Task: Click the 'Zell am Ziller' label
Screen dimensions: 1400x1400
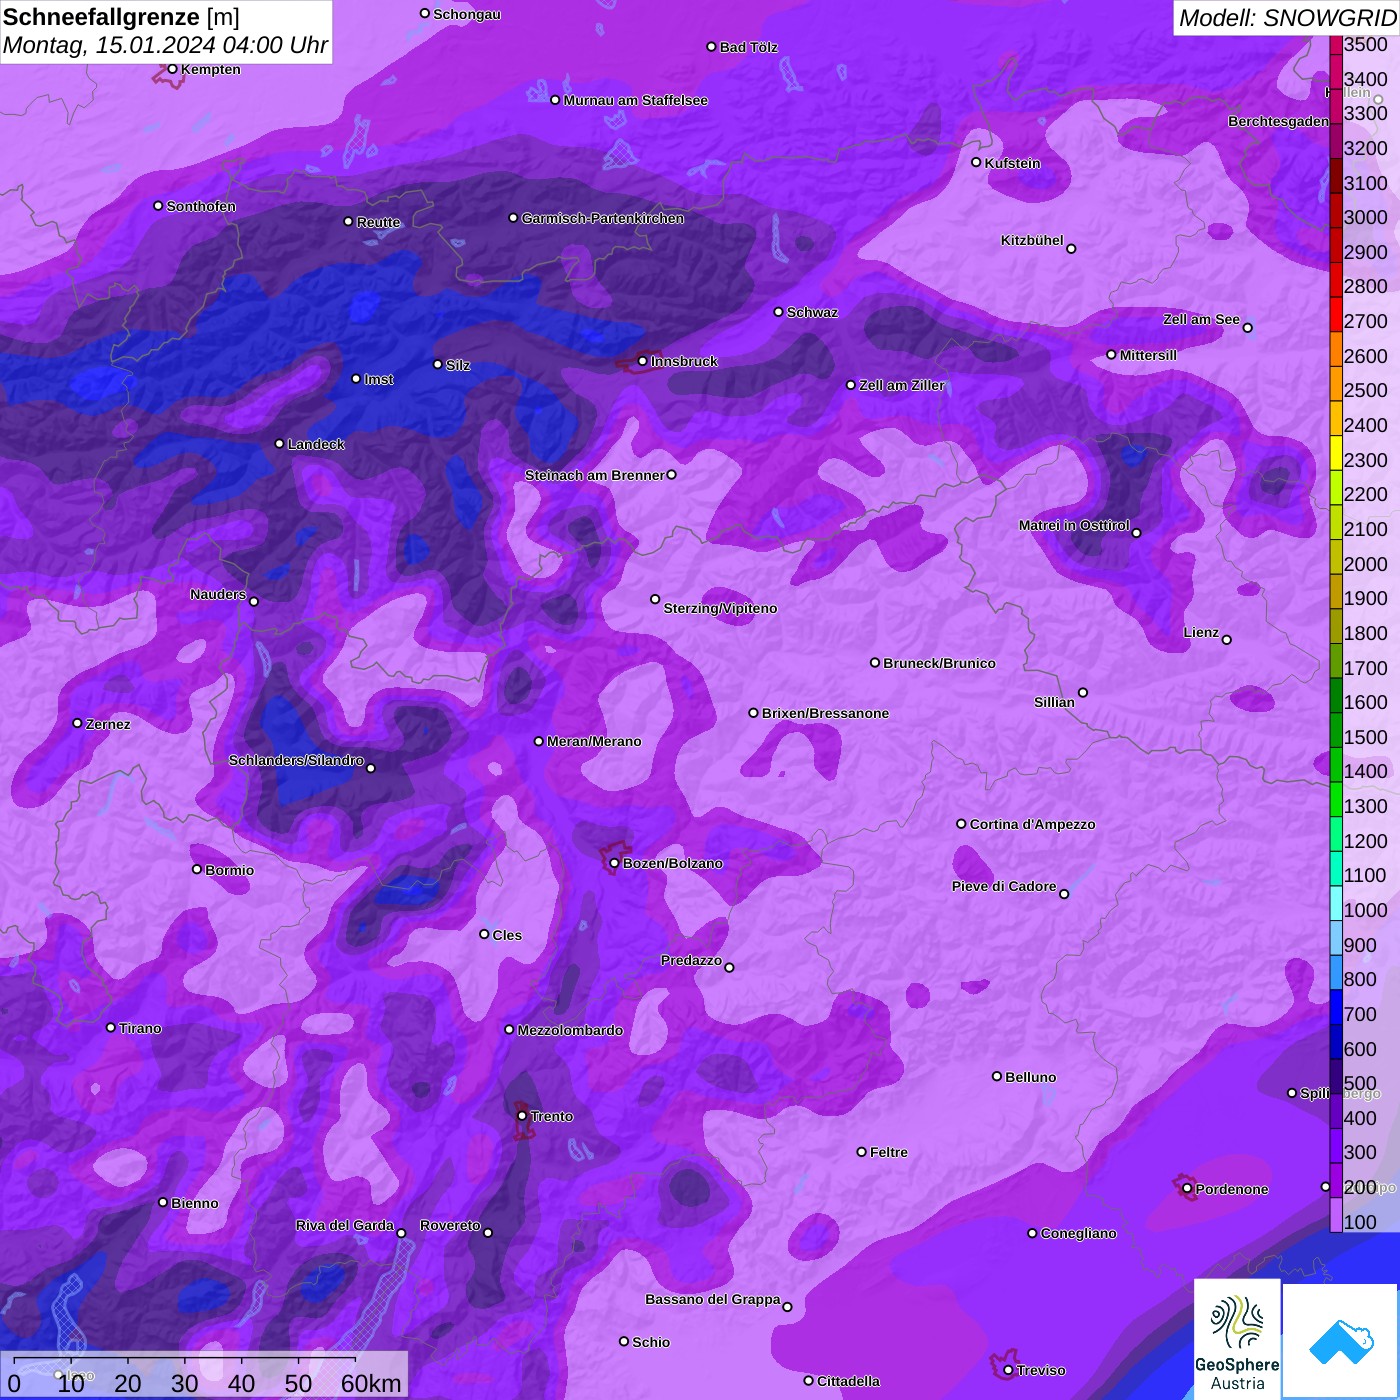Action: pyautogui.click(x=902, y=385)
